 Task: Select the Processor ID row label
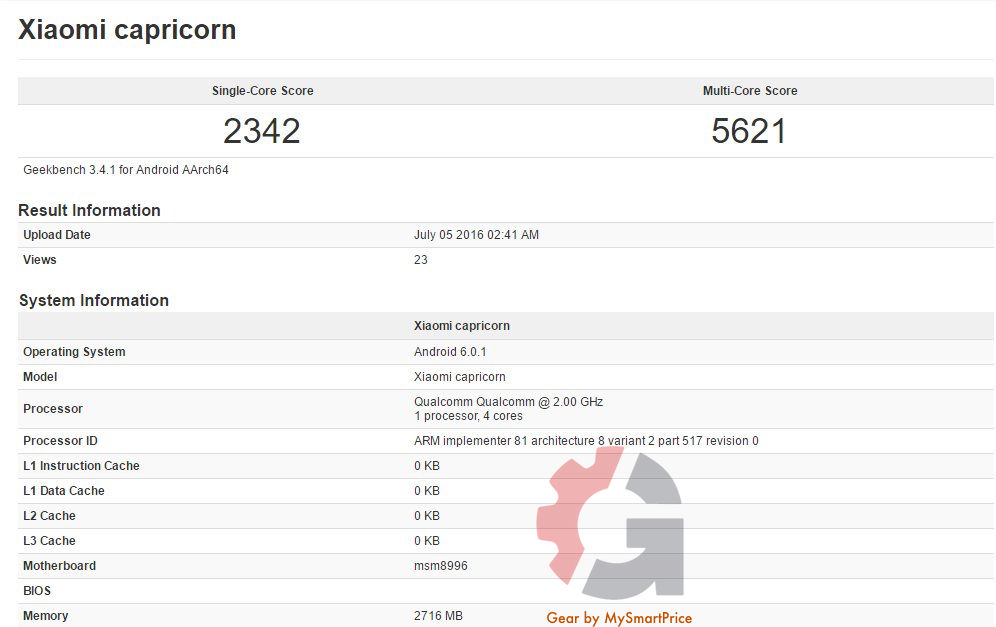tap(60, 440)
